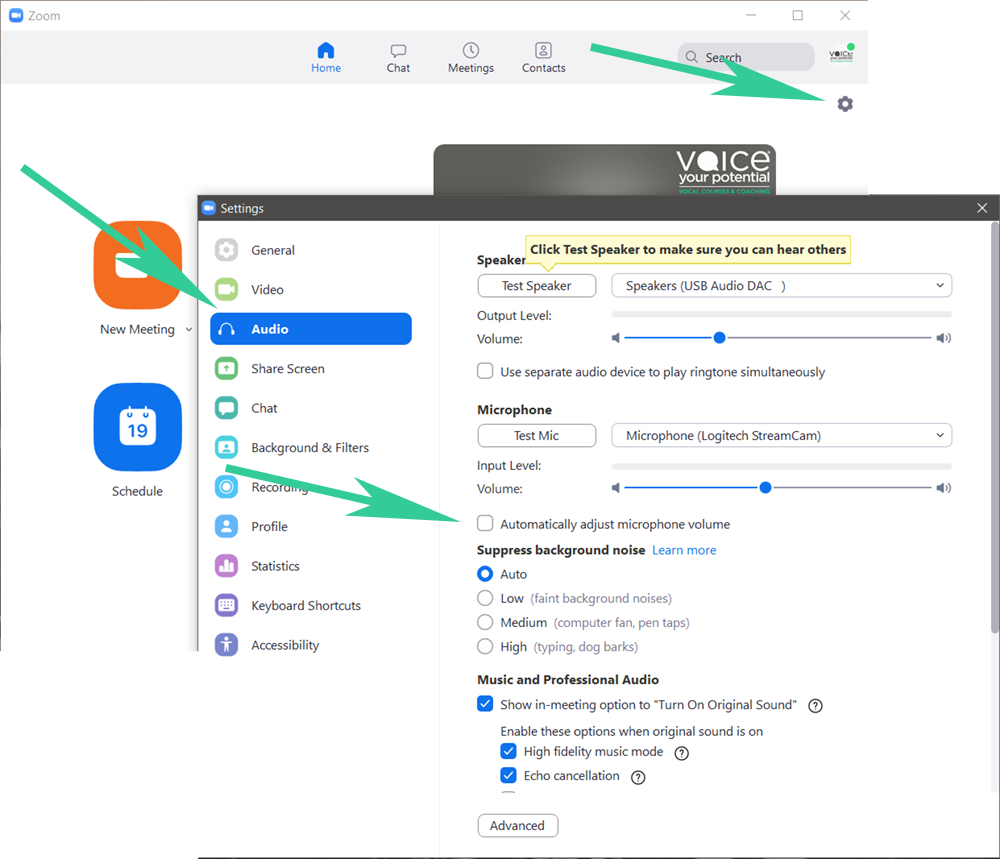Click the Voice Your Potential banner
The width and height of the screenshot is (1000, 859).
pyautogui.click(x=604, y=170)
